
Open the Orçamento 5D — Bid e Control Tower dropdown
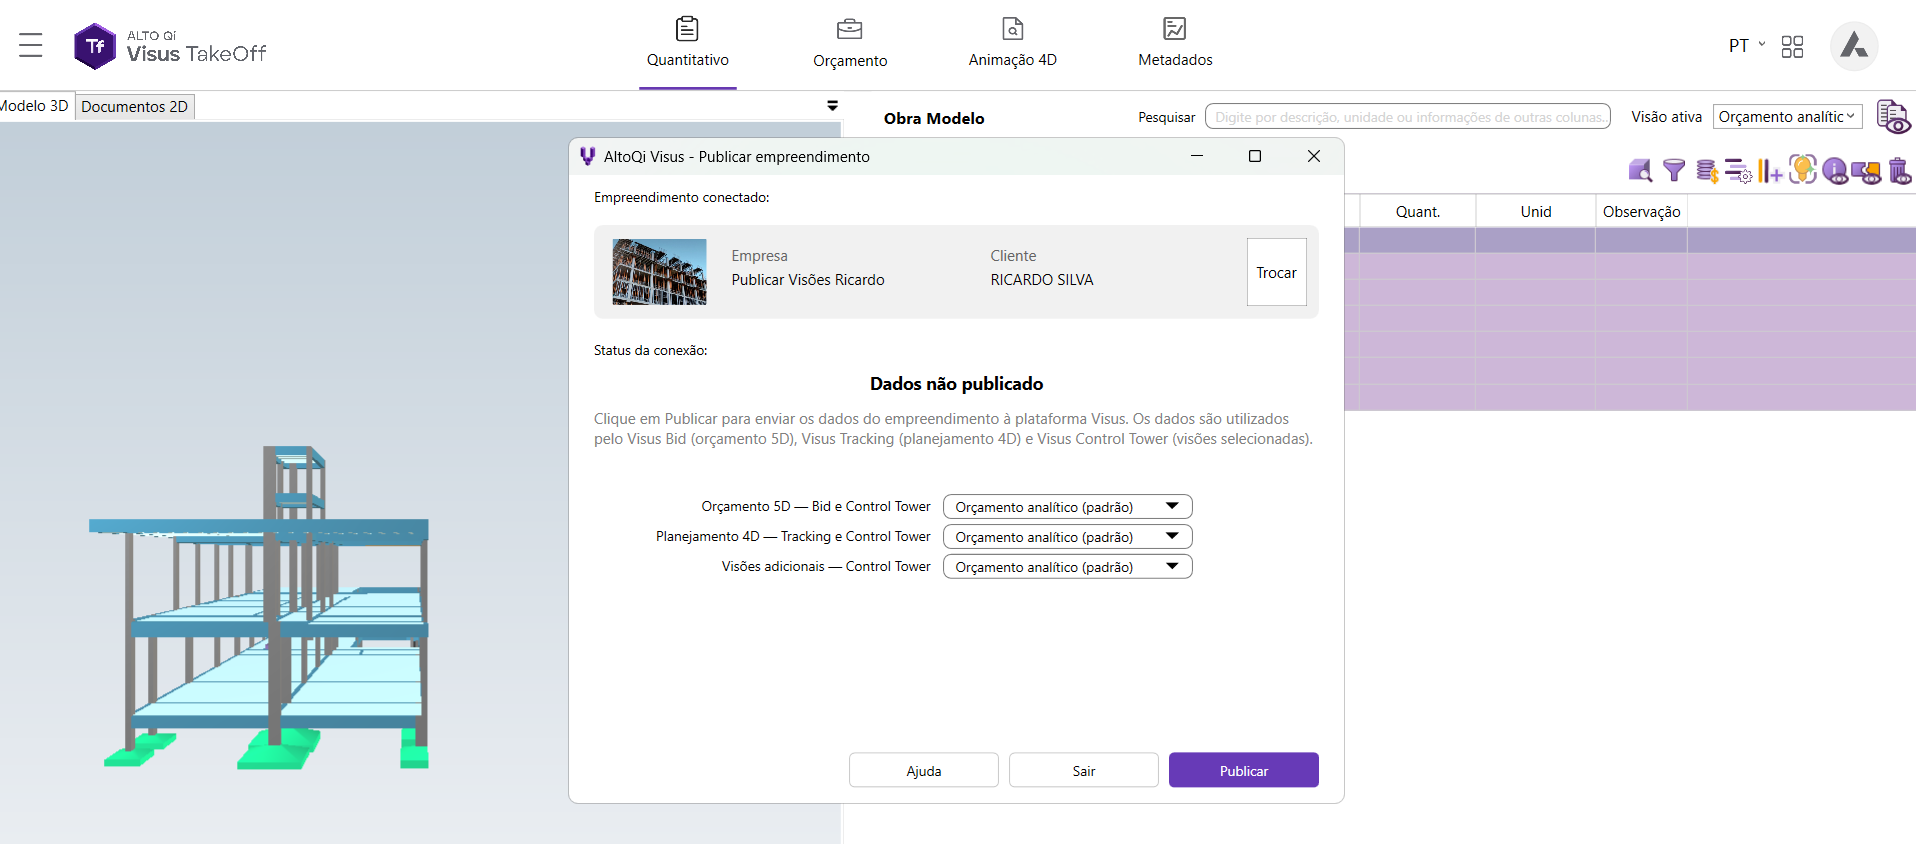tap(1067, 507)
